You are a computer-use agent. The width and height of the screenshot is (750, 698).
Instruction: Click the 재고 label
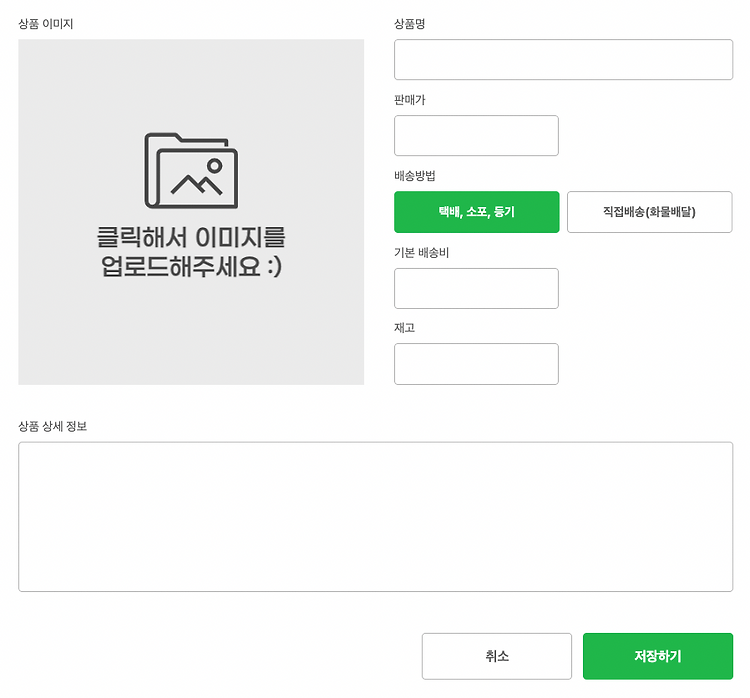pos(404,328)
